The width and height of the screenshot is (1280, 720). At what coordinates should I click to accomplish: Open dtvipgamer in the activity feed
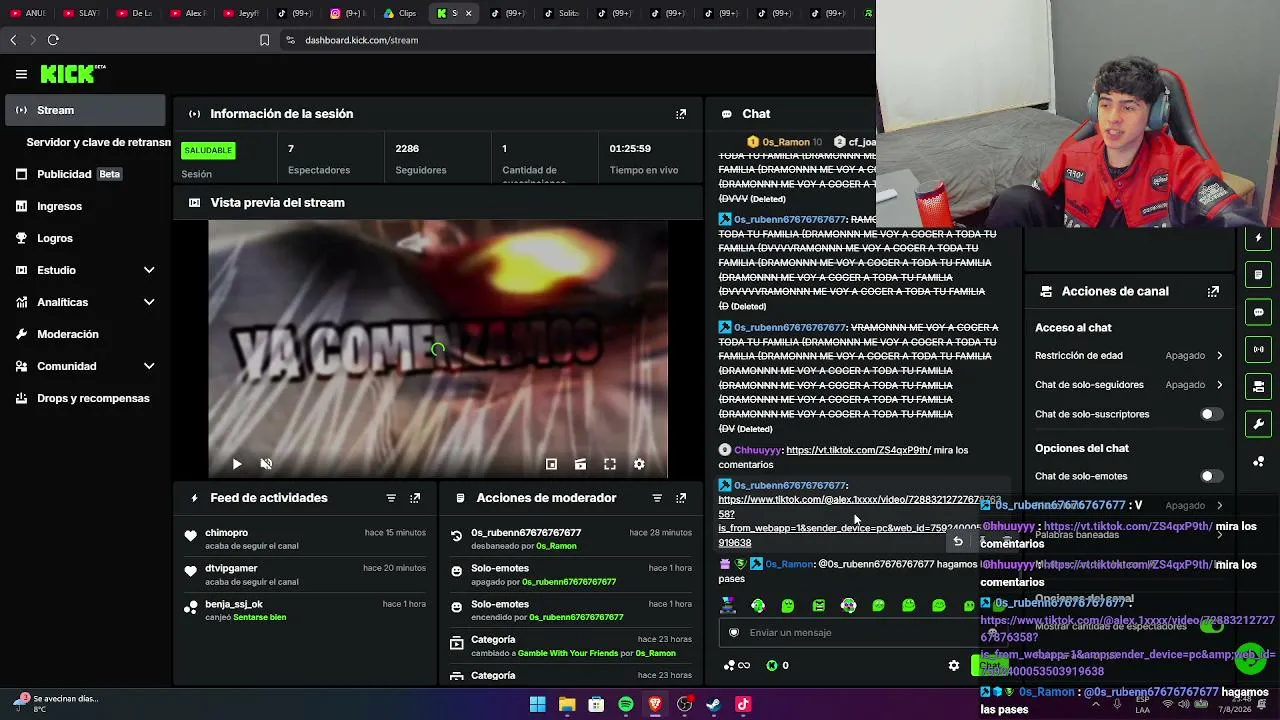coord(231,569)
